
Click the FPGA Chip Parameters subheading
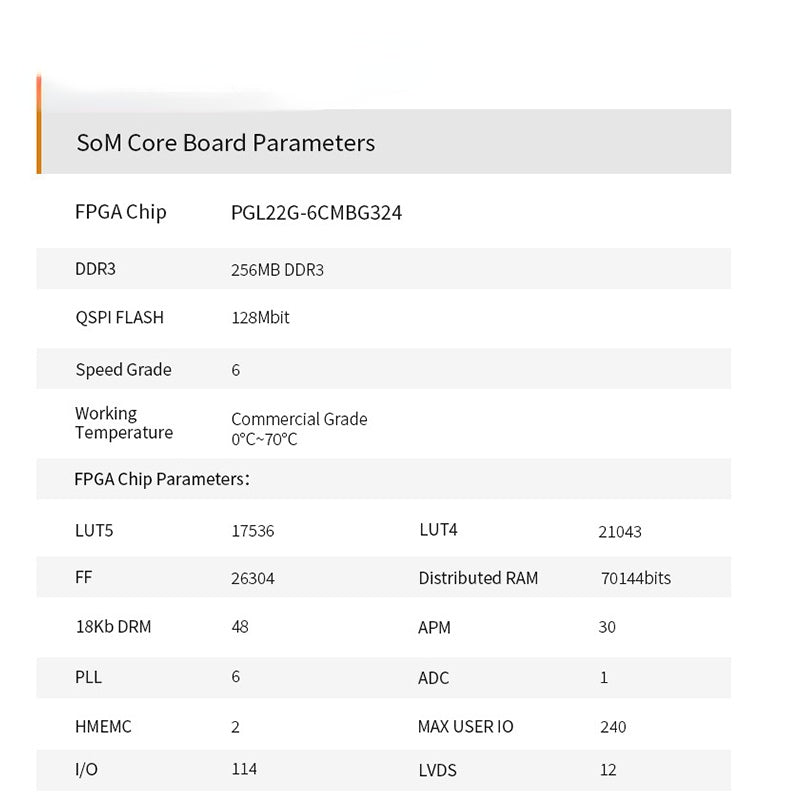[161, 479]
